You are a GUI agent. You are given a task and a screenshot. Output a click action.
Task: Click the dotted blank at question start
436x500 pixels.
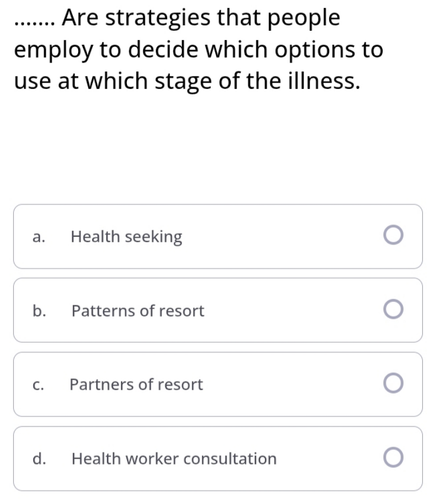[34, 24]
